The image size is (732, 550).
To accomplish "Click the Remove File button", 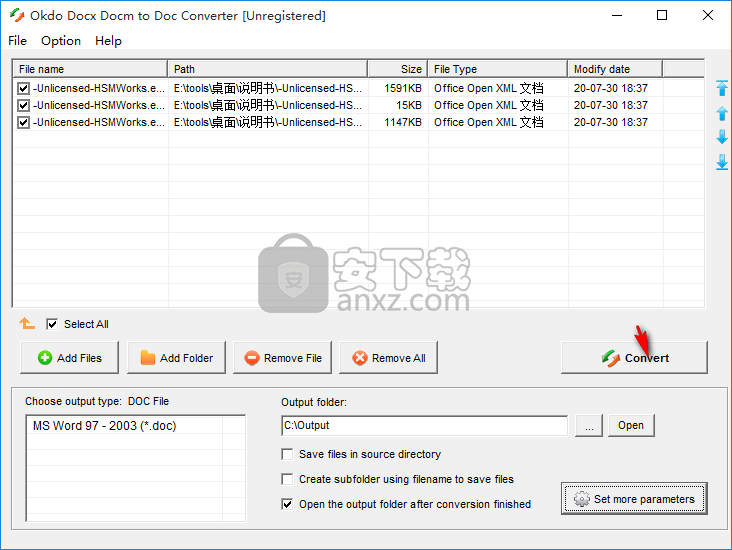I will [x=282, y=358].
